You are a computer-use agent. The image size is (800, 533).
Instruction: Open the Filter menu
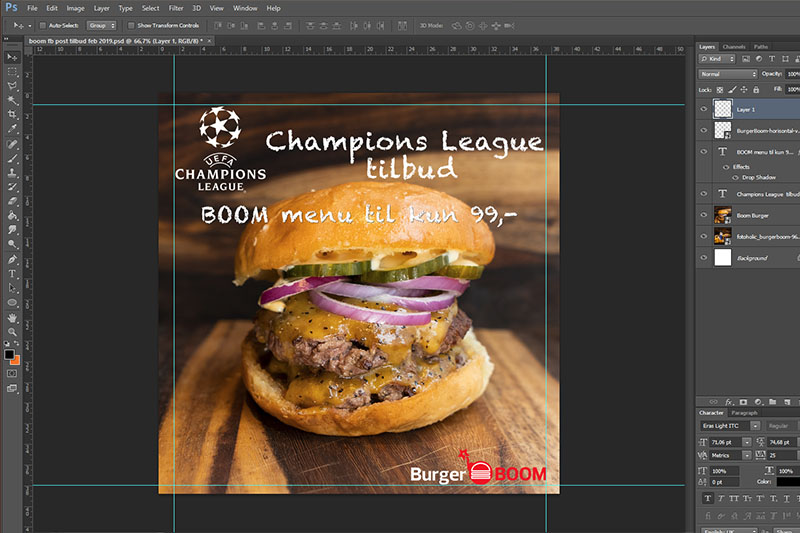pos(176,8)
